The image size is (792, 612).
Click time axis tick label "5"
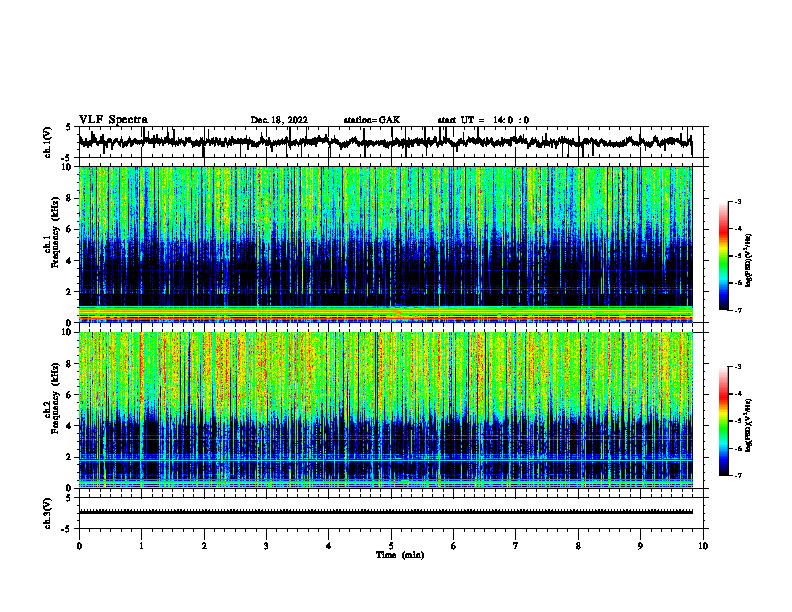pyautogui.click(x=391, y=546)
